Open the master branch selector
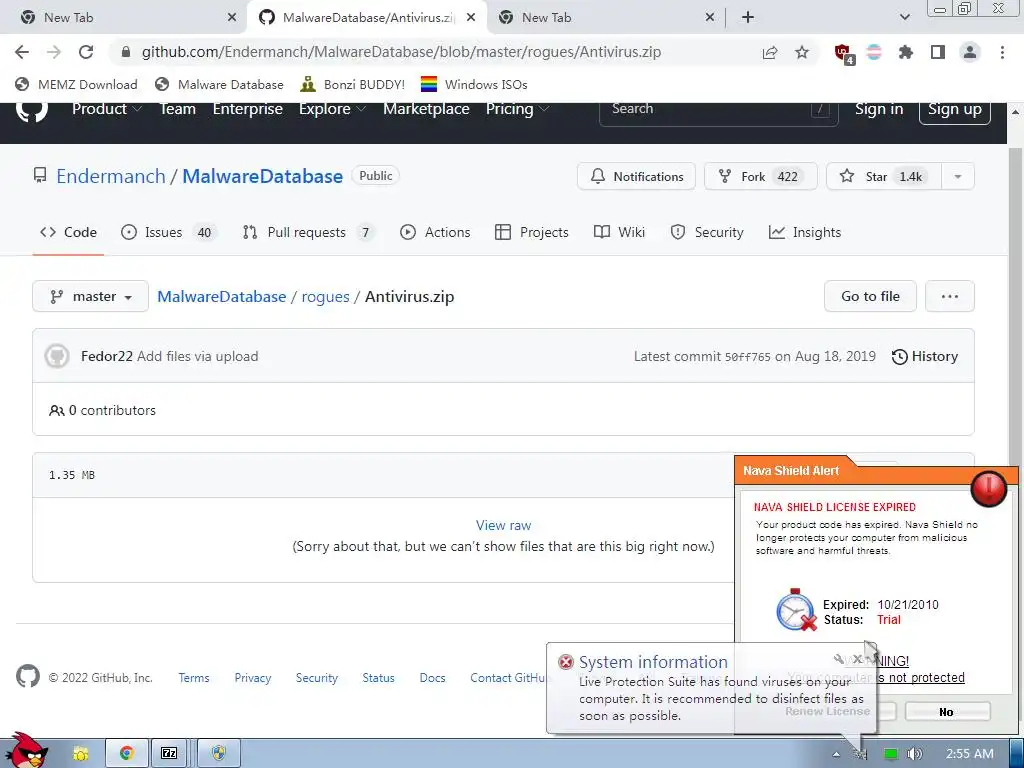This screenshot has height=768, width=1024. 91,296
